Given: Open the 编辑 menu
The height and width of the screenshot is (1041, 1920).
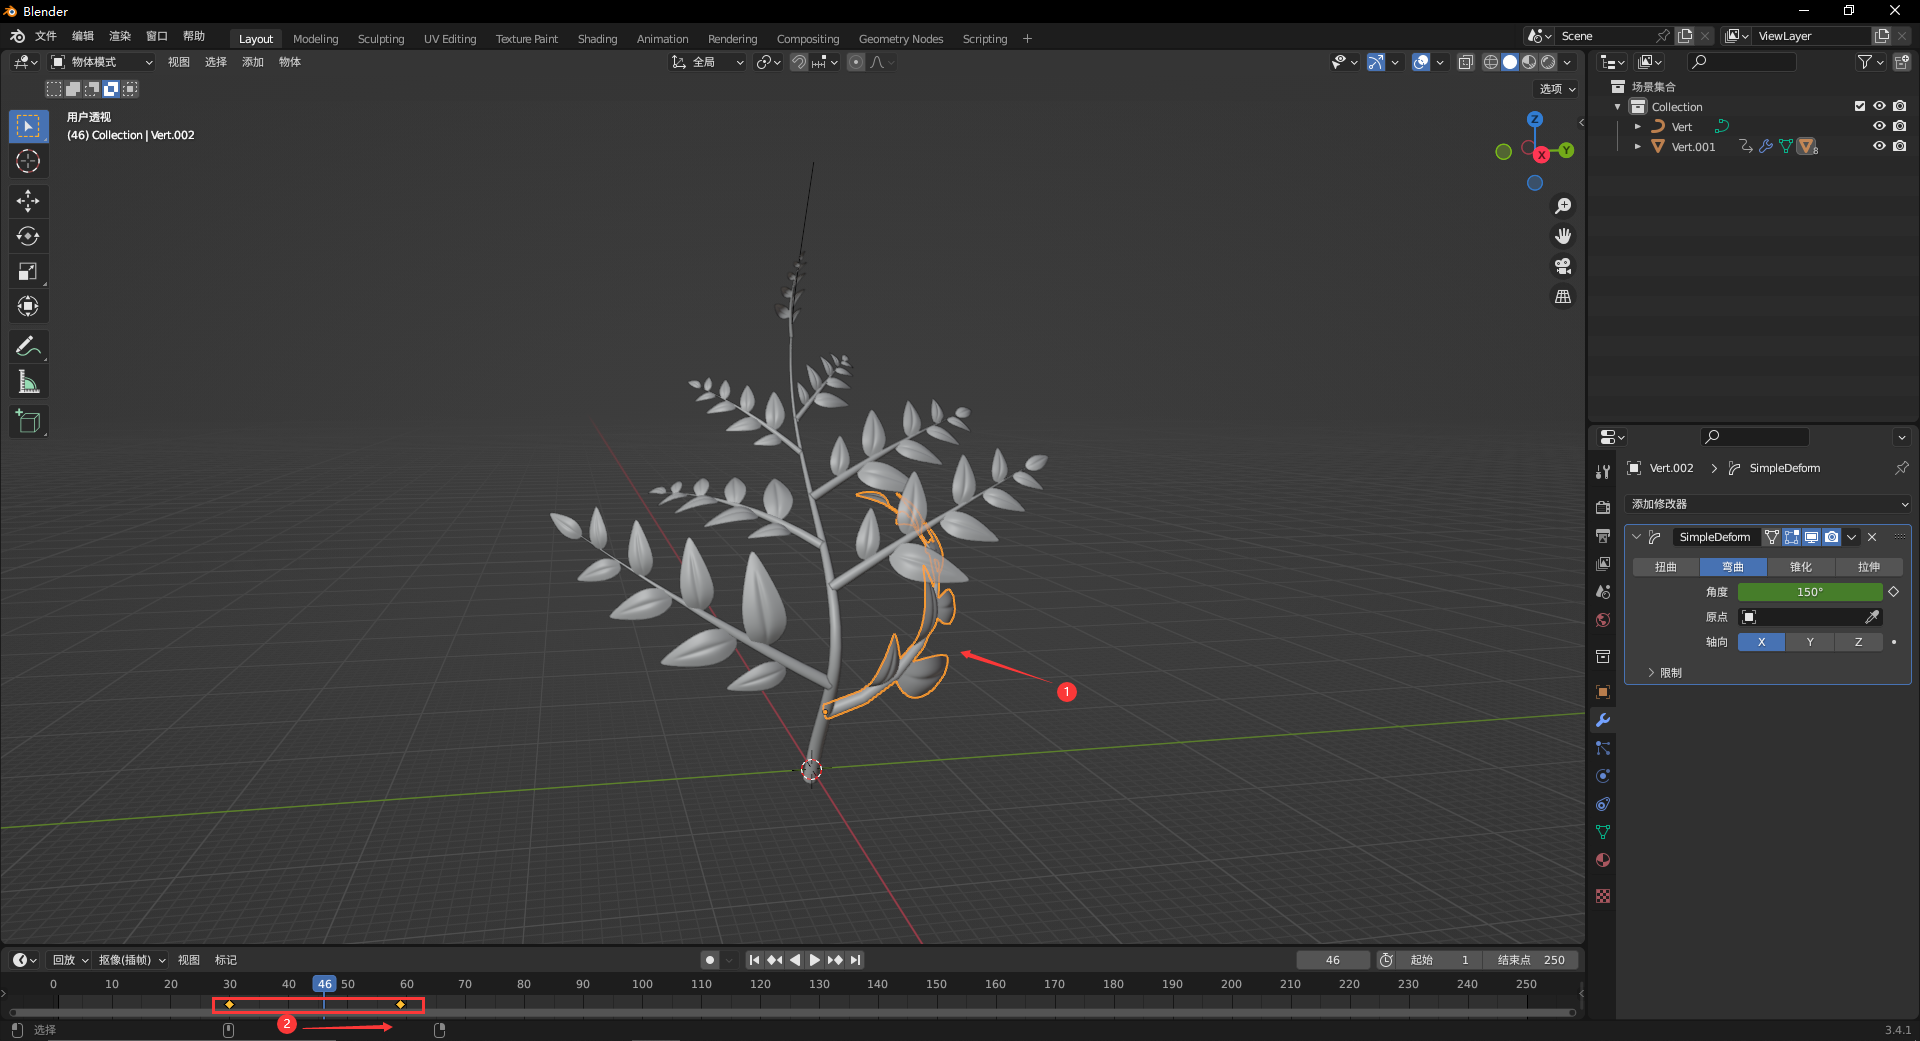Looking at the screenshot, I should point(83,36).
